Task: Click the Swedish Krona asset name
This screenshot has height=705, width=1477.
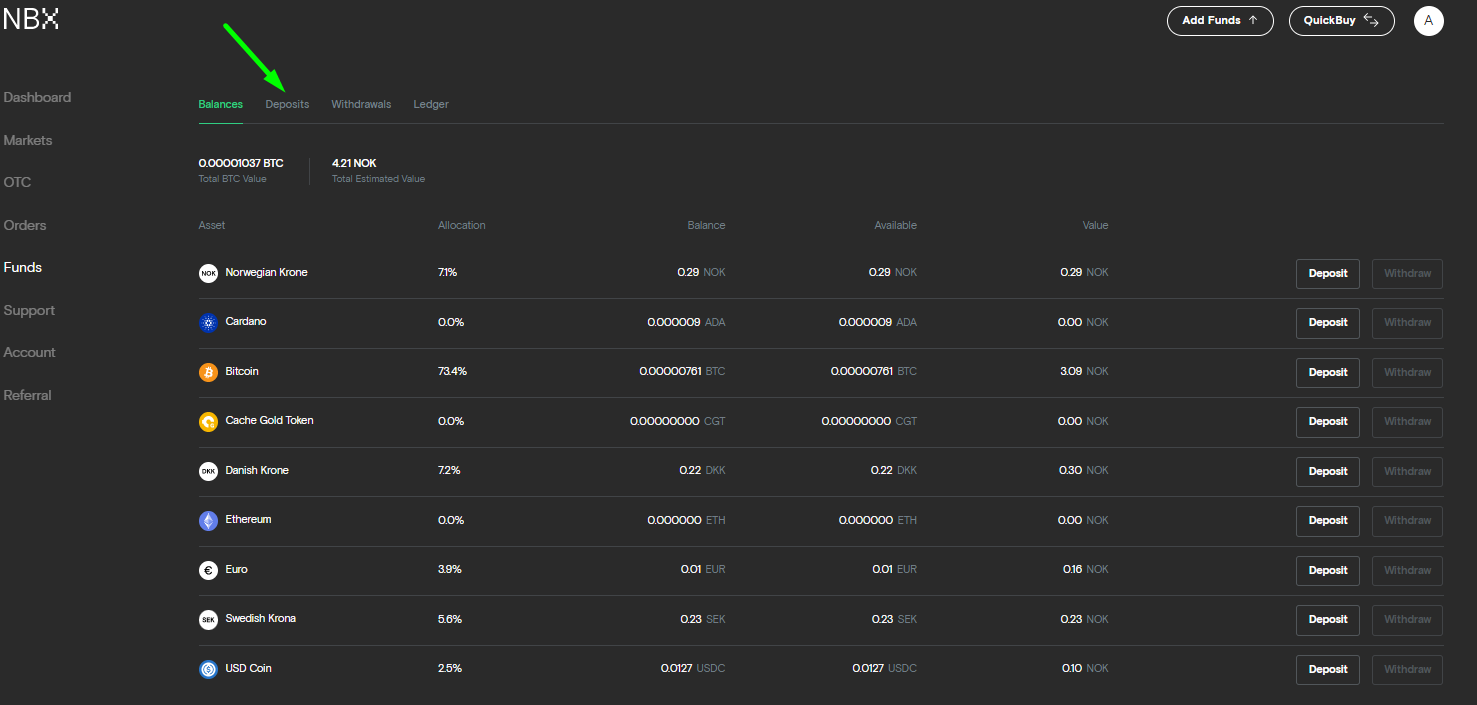Action: click(x=260, y=618)
